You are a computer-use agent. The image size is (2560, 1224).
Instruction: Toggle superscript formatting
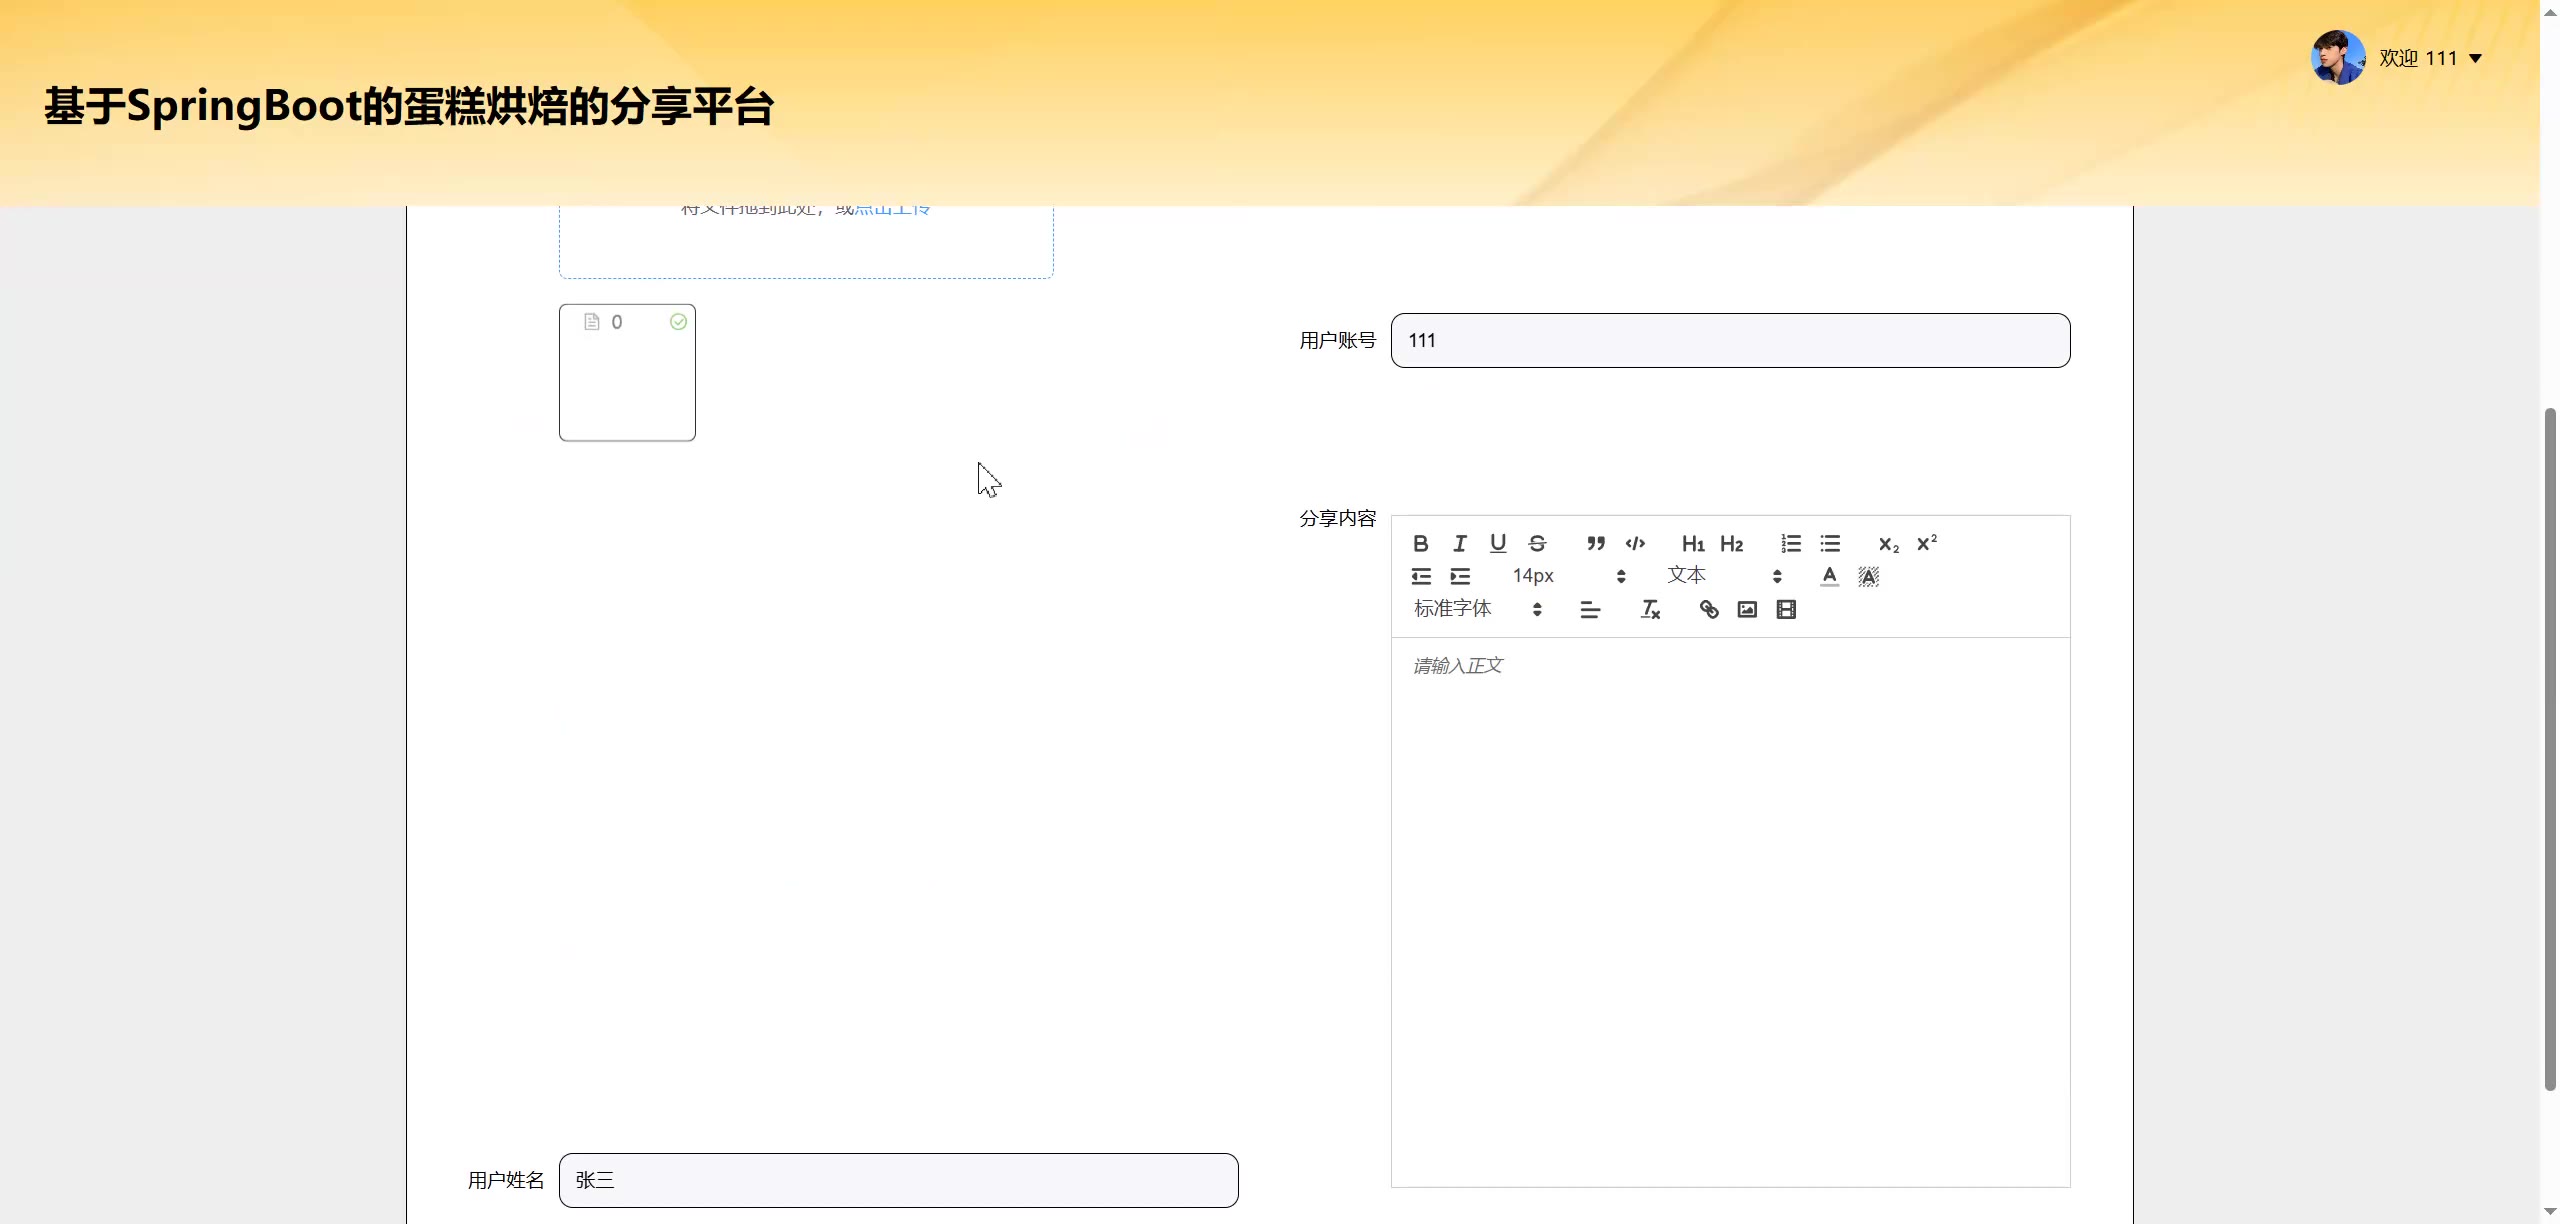click(x=1926, y=543)
